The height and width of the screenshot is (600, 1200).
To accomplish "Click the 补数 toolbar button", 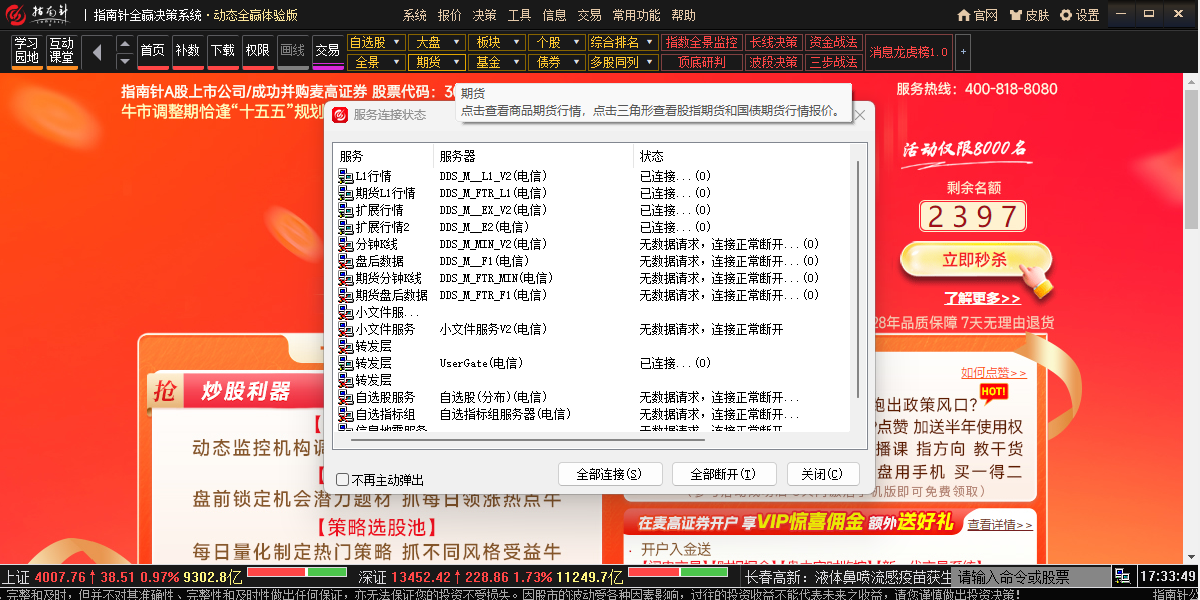I will (x=187, y=51).
